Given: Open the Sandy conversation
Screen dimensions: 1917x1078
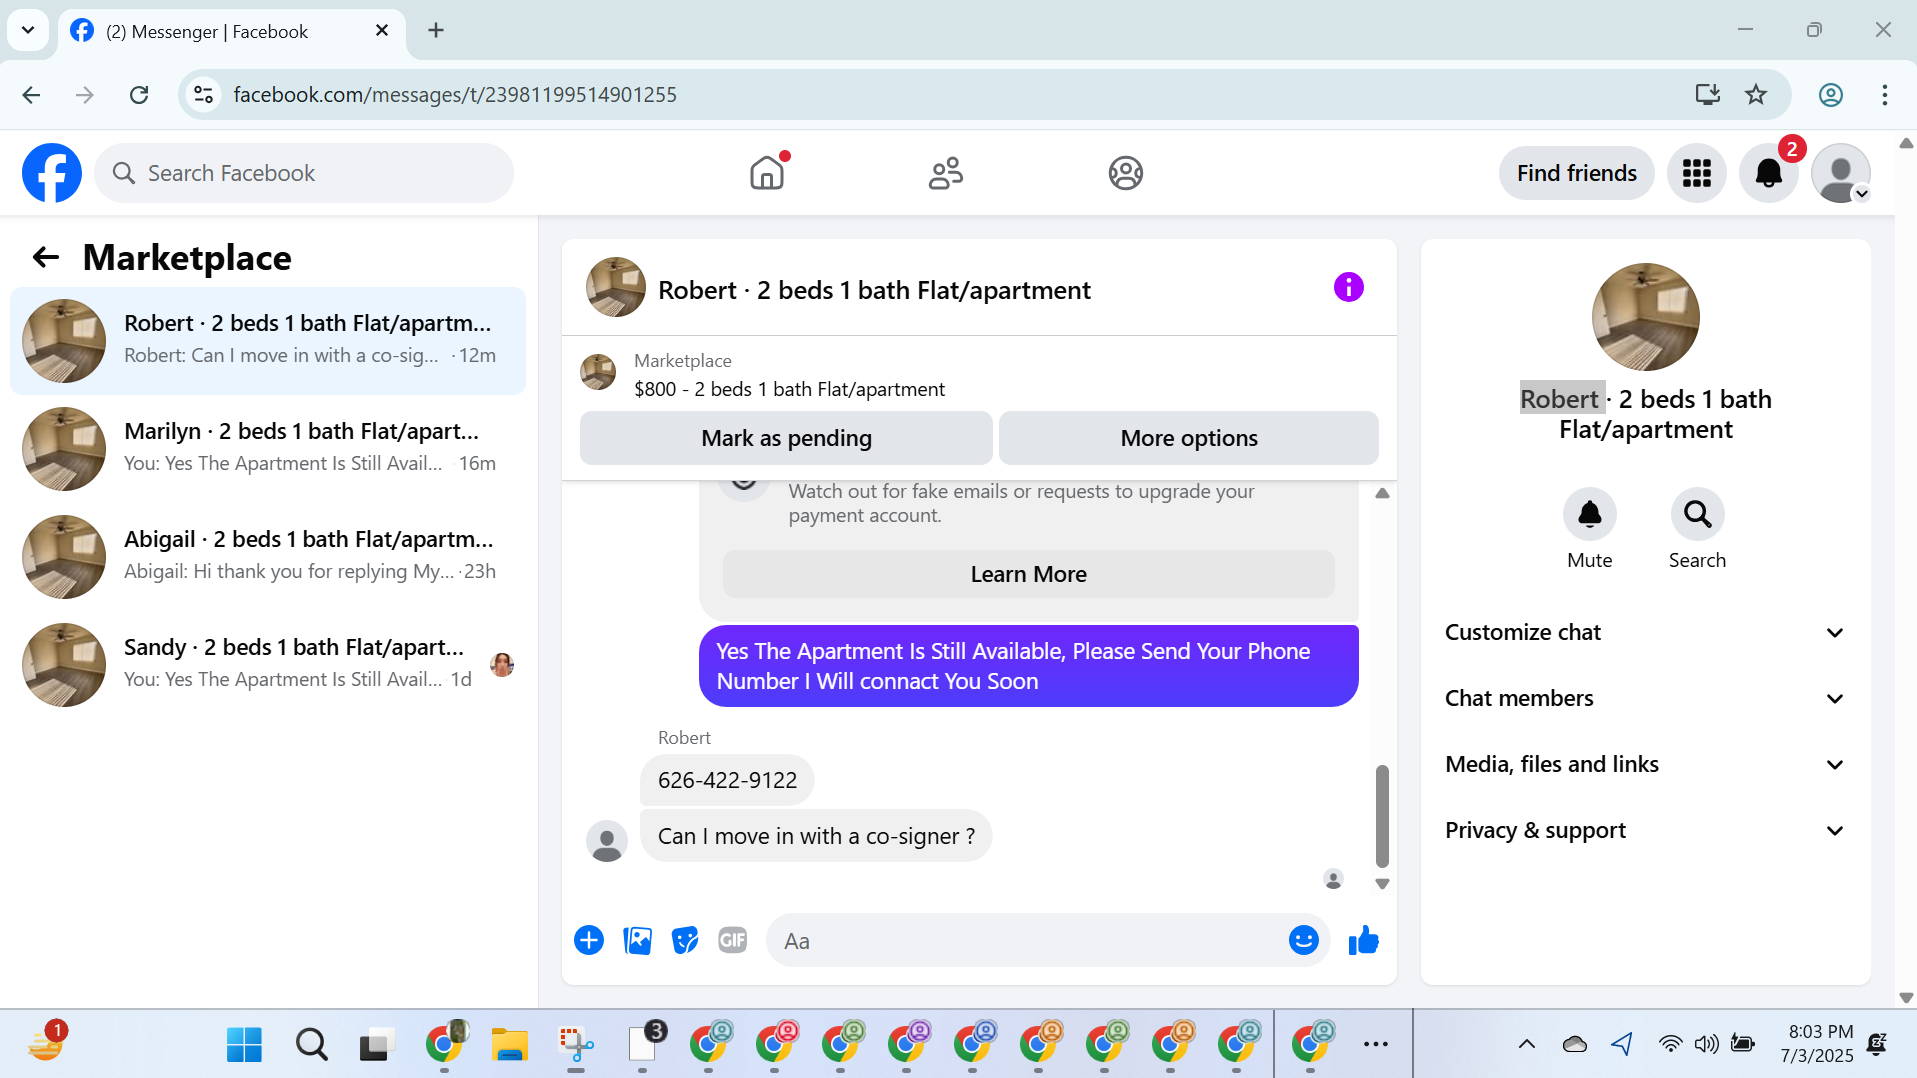Looking at the screenshot, I should (267, 664).
